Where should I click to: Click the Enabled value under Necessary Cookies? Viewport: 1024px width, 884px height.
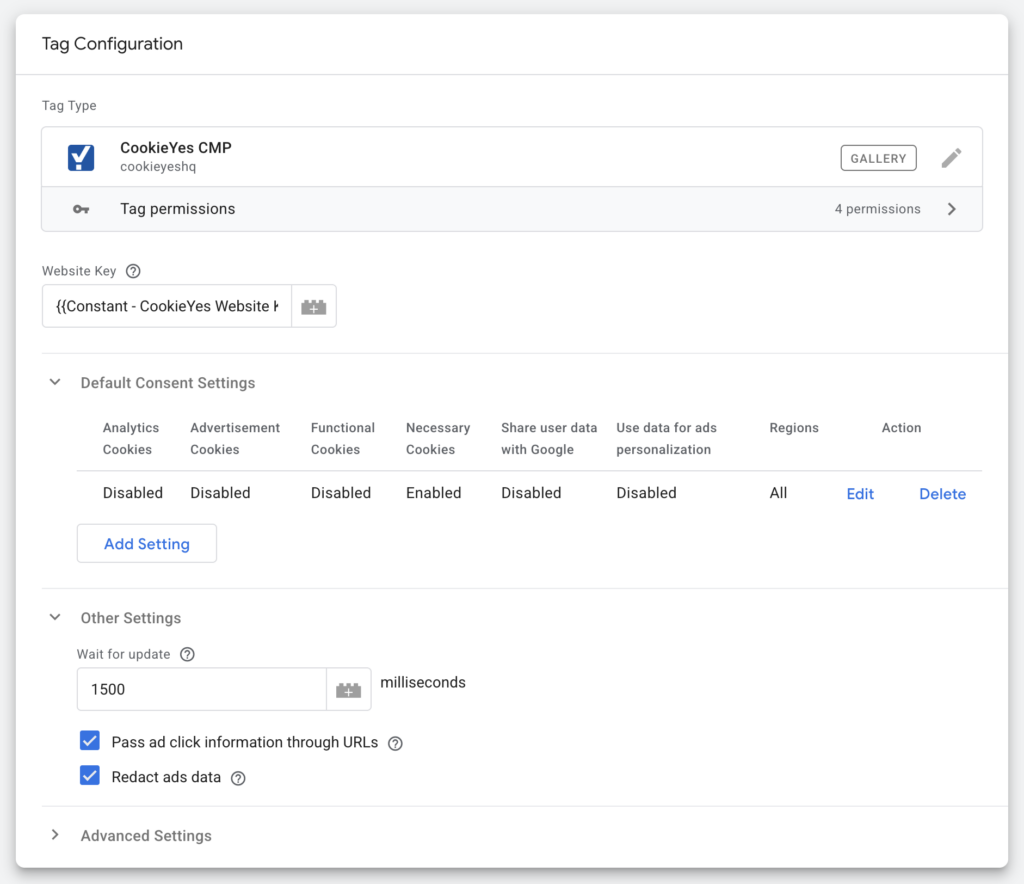434,493
